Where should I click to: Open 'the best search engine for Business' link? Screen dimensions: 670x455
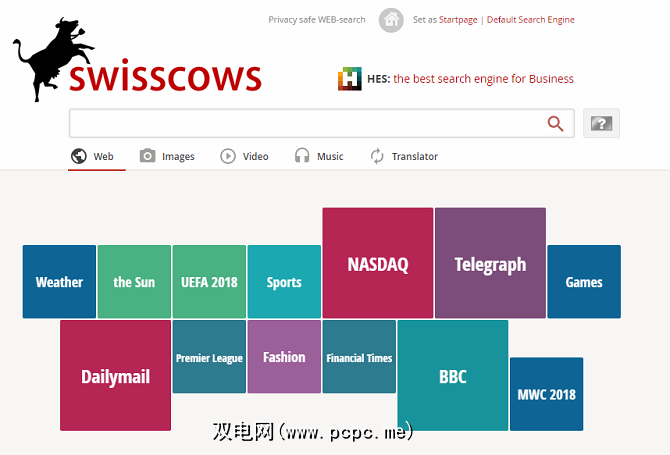click(483, 79)
